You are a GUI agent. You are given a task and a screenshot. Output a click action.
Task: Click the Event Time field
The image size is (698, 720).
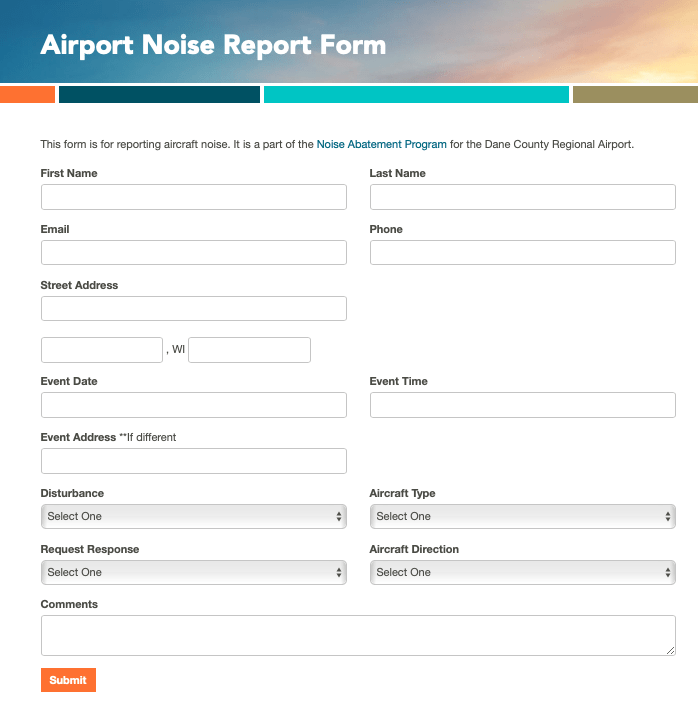(x=523, y=405)
